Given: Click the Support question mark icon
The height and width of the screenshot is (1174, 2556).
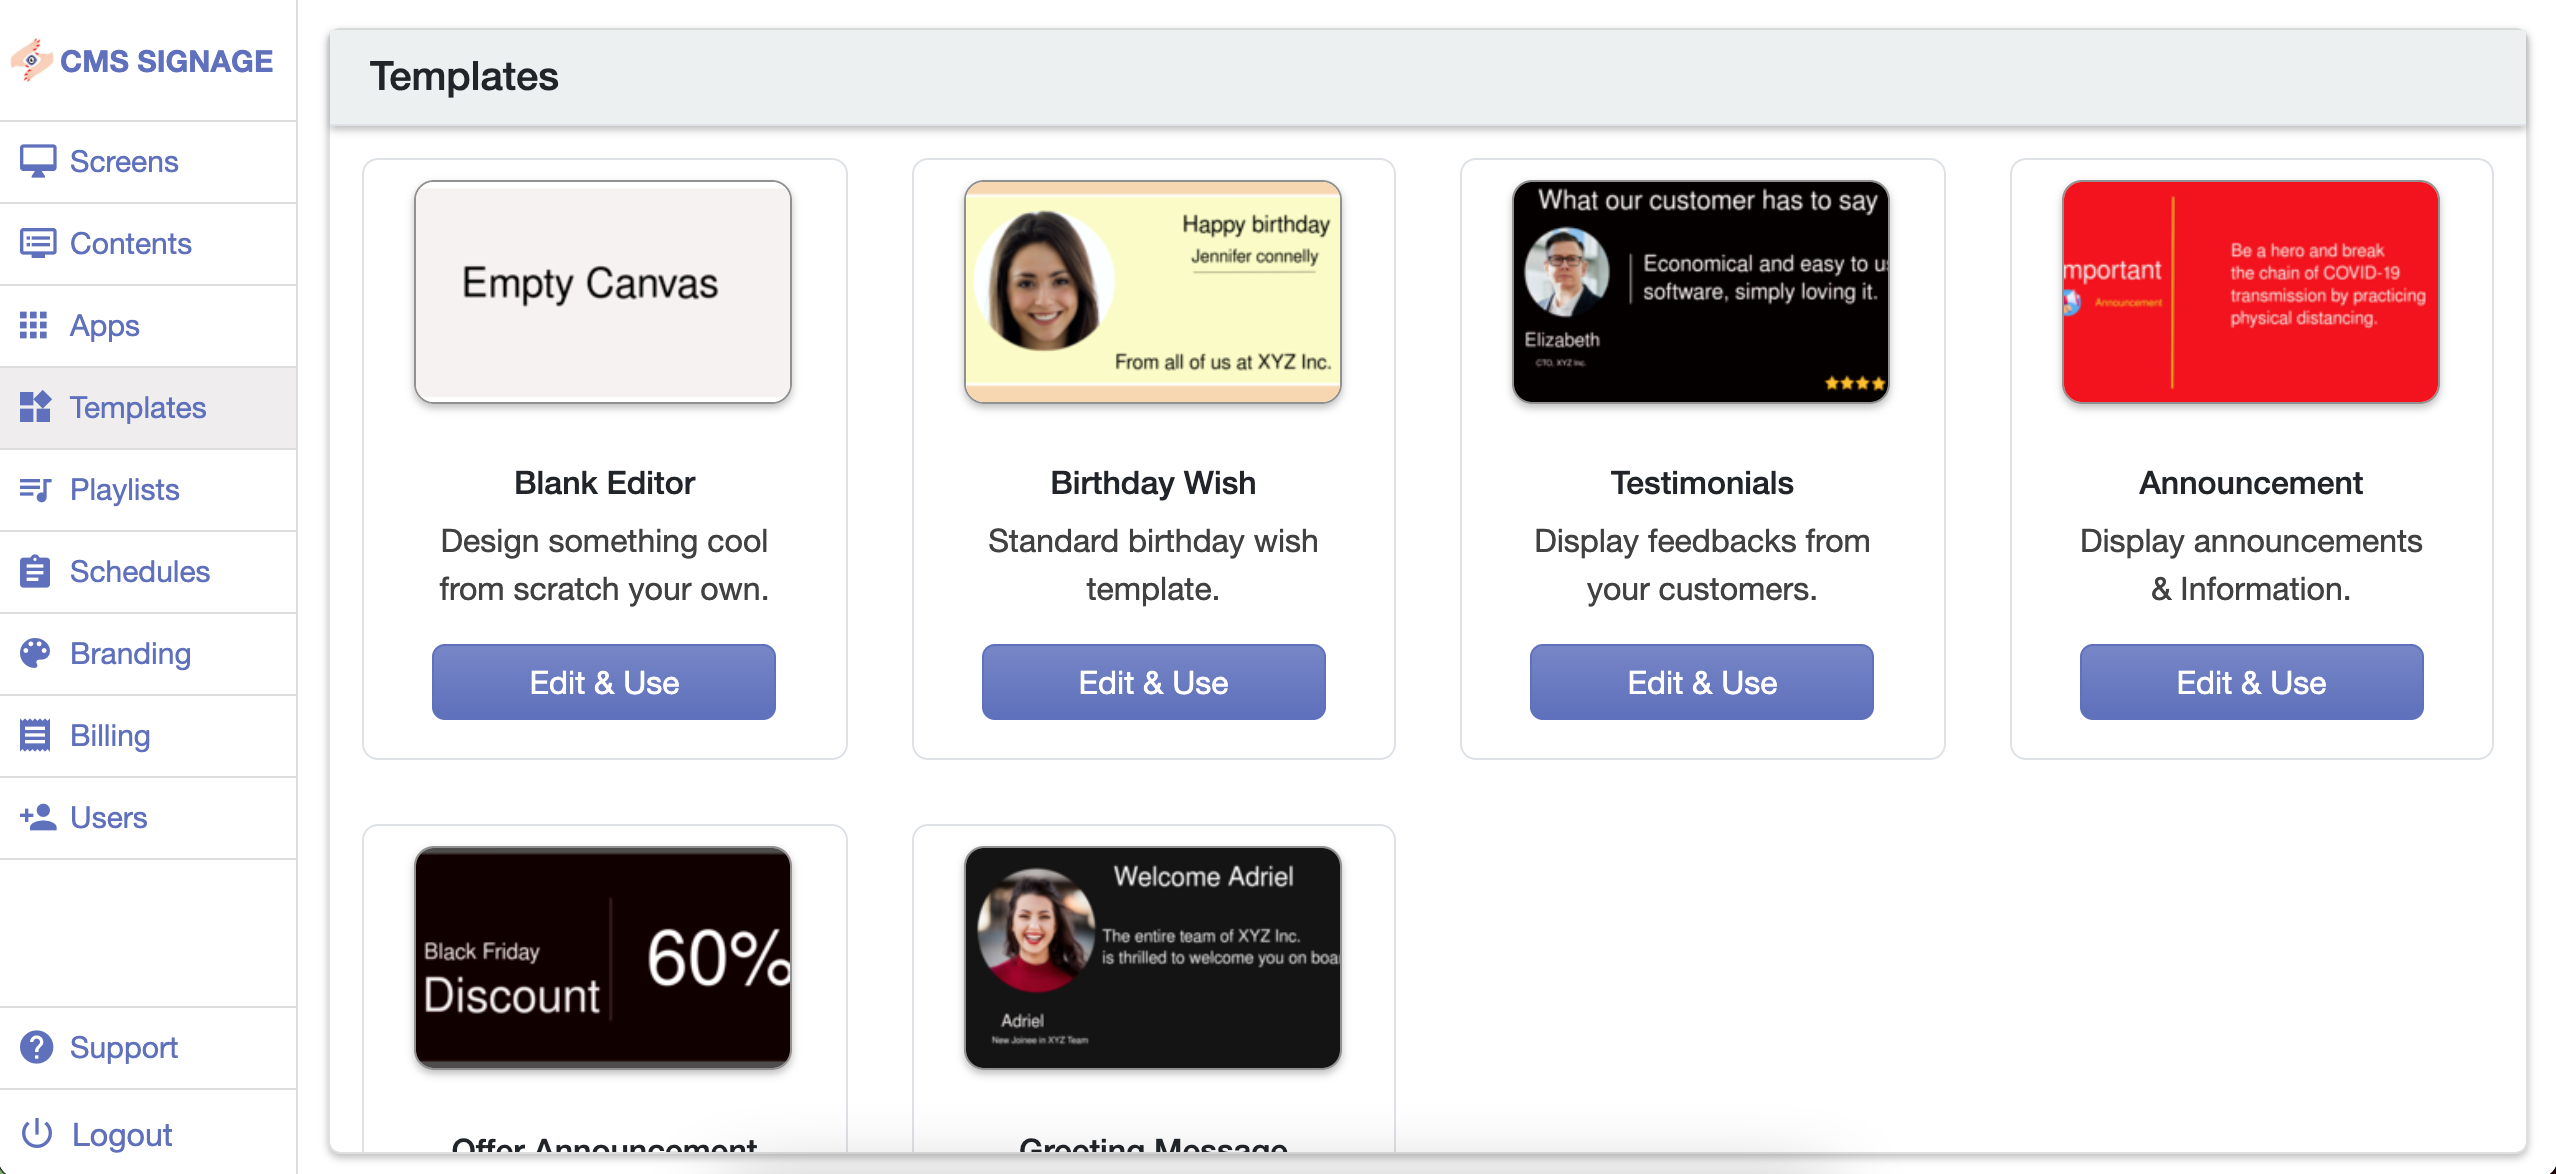Looking at the screenshot, I should (36, 1047).
